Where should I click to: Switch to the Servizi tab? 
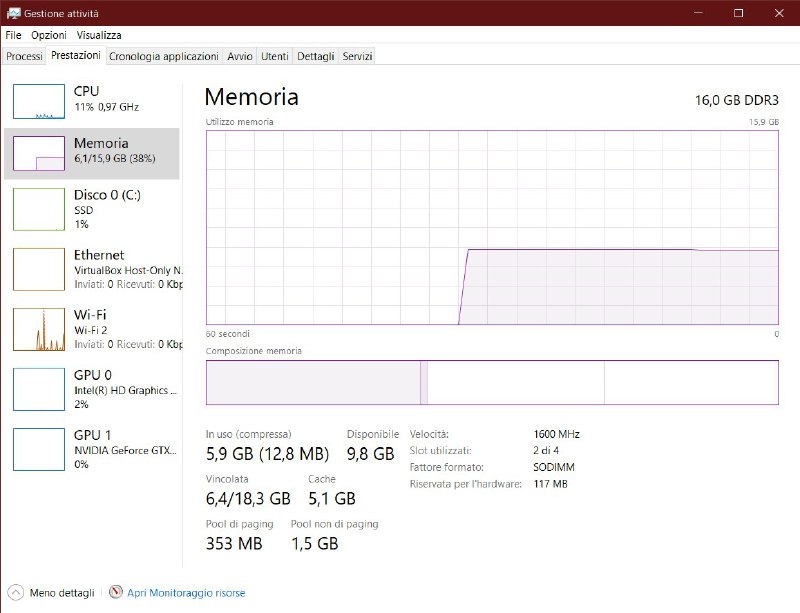357,56
